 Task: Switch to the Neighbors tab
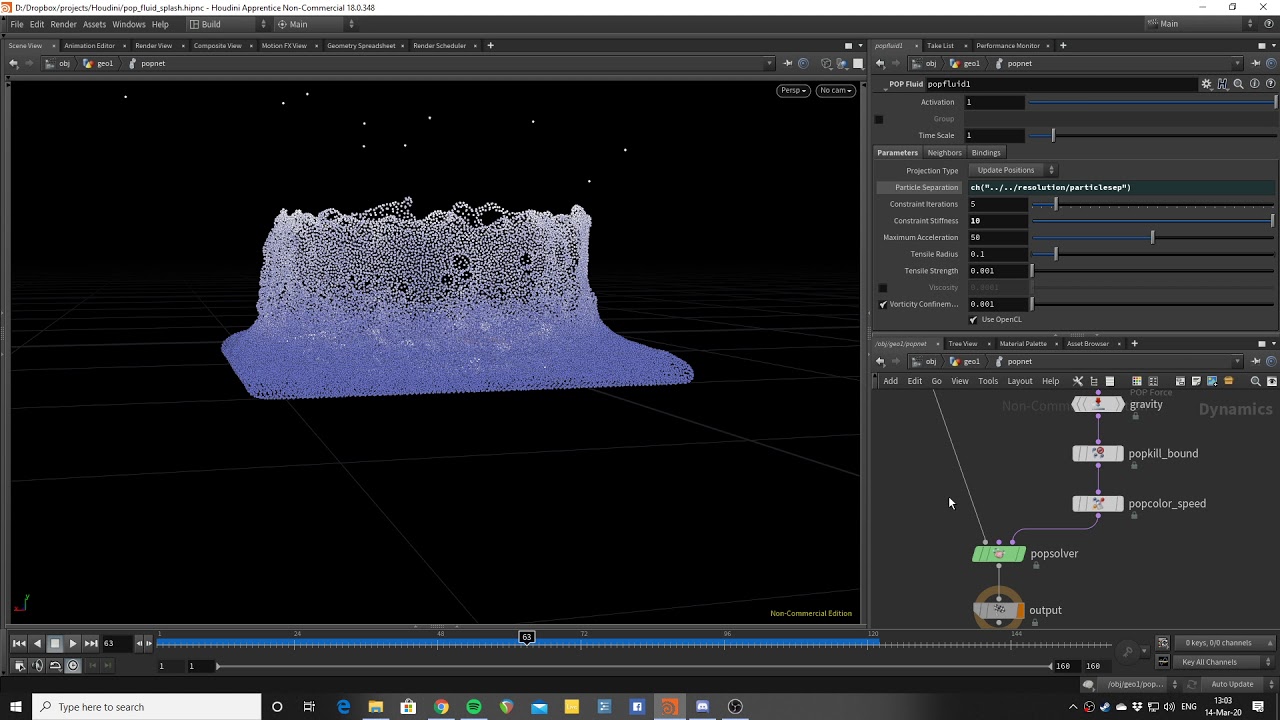(944, 153)
